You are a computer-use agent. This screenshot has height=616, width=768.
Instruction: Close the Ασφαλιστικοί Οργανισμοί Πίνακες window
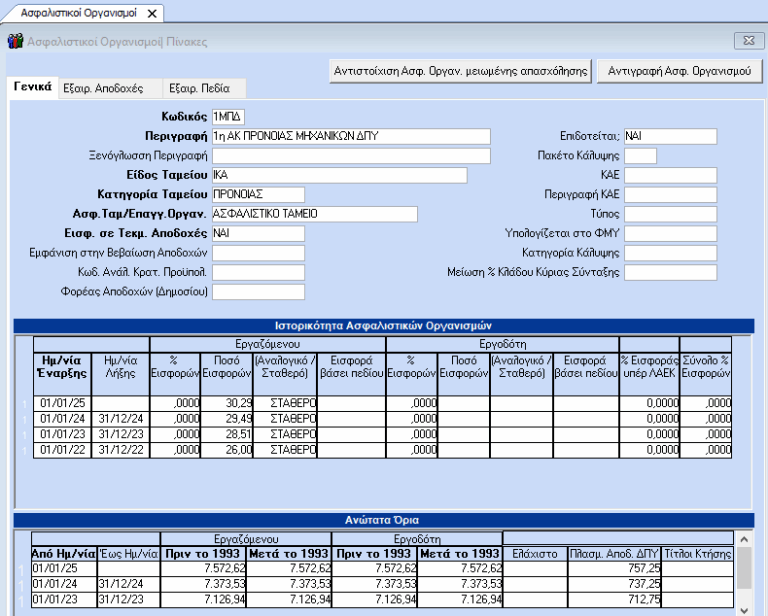744,41
